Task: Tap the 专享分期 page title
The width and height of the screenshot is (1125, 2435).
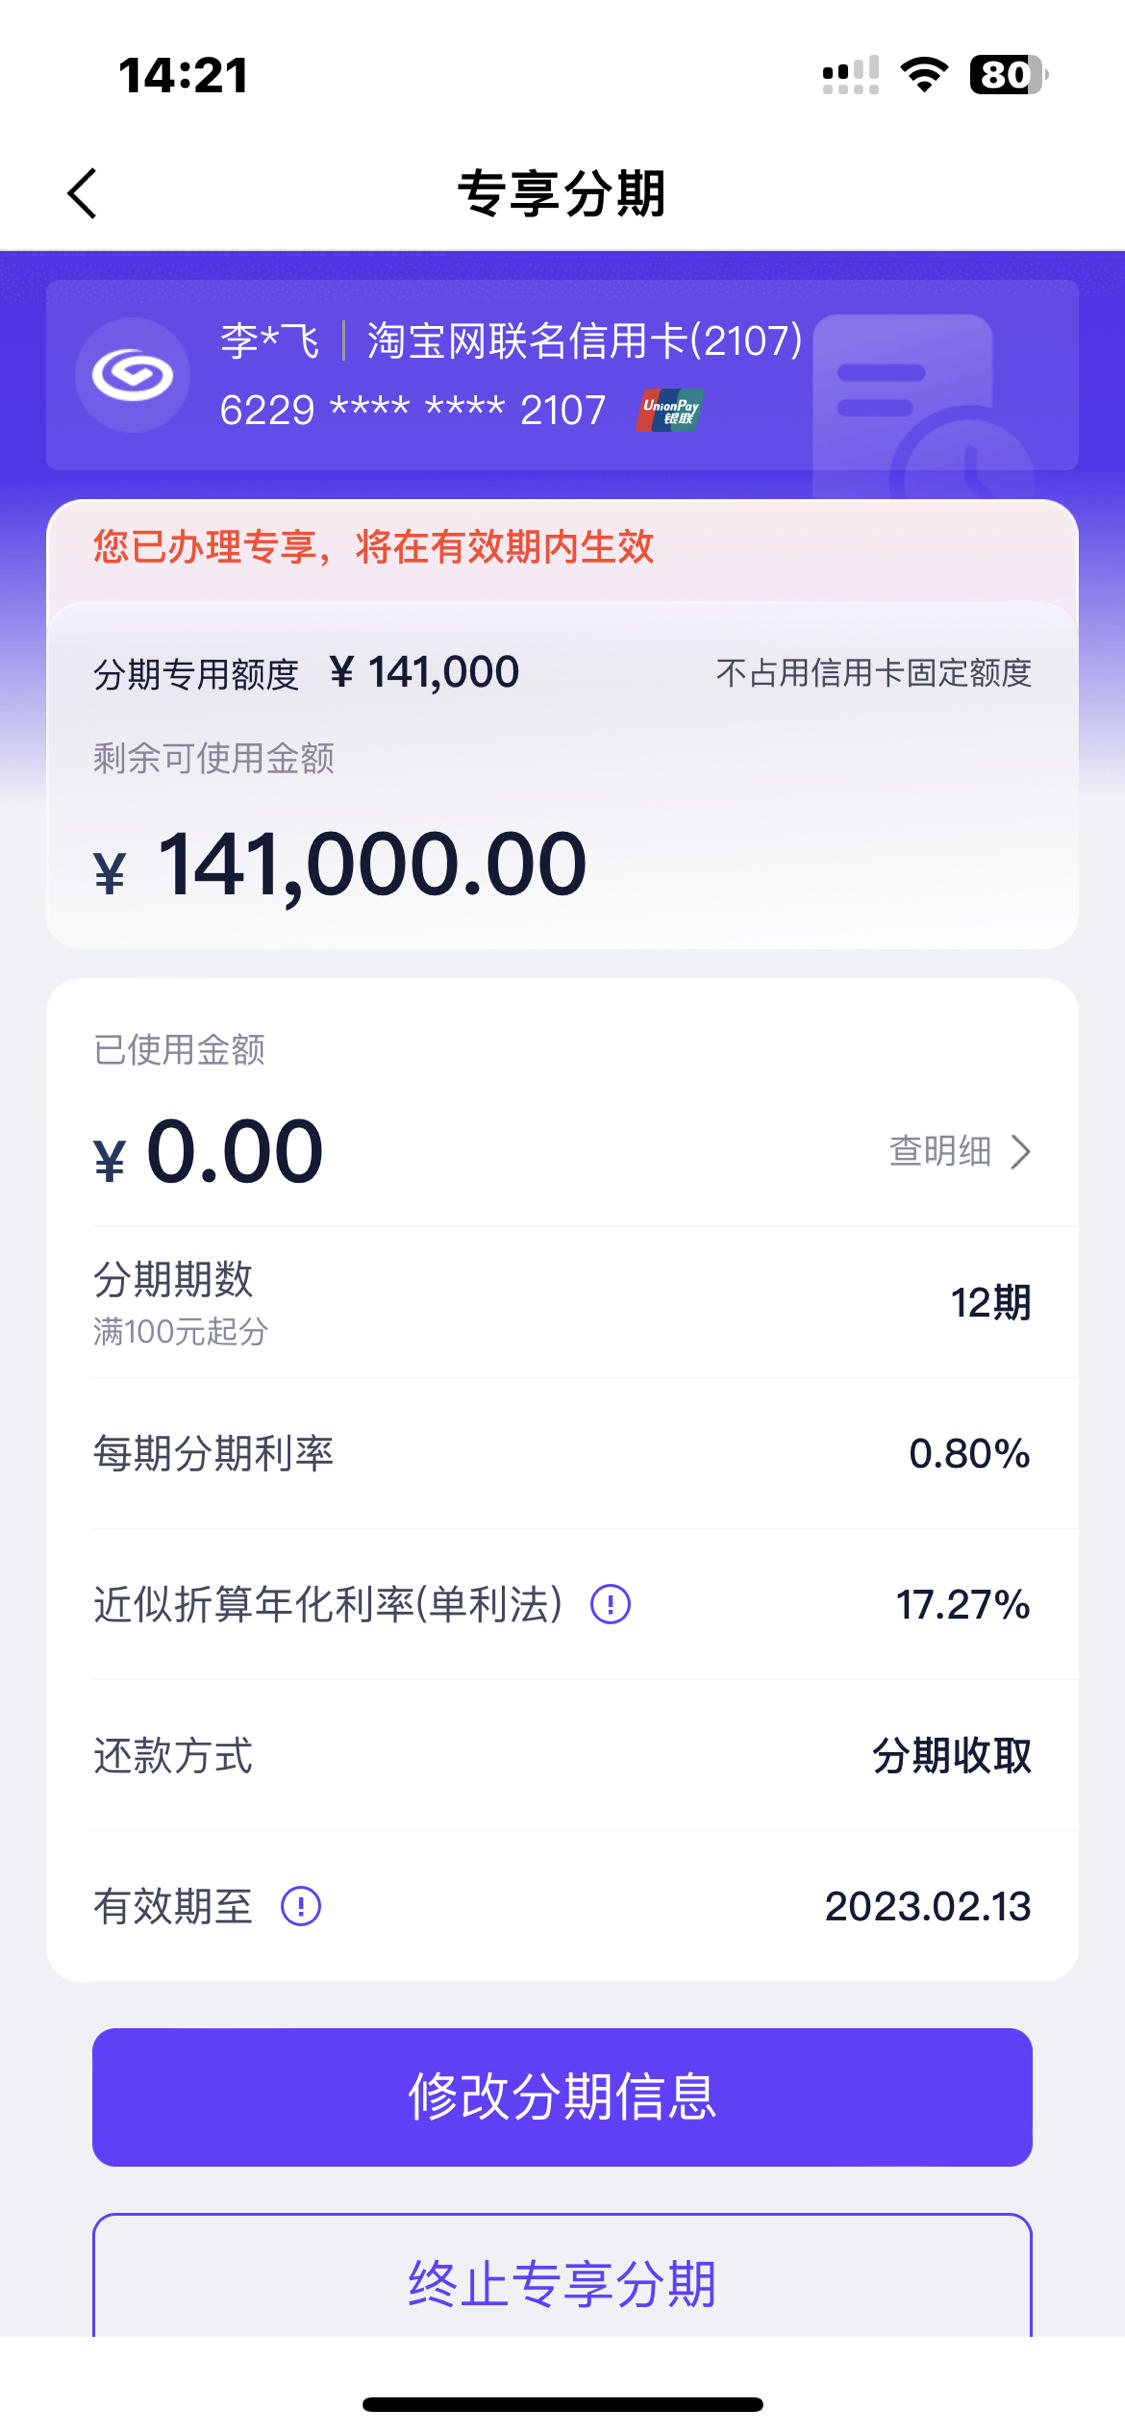Action: pos(562,193)
